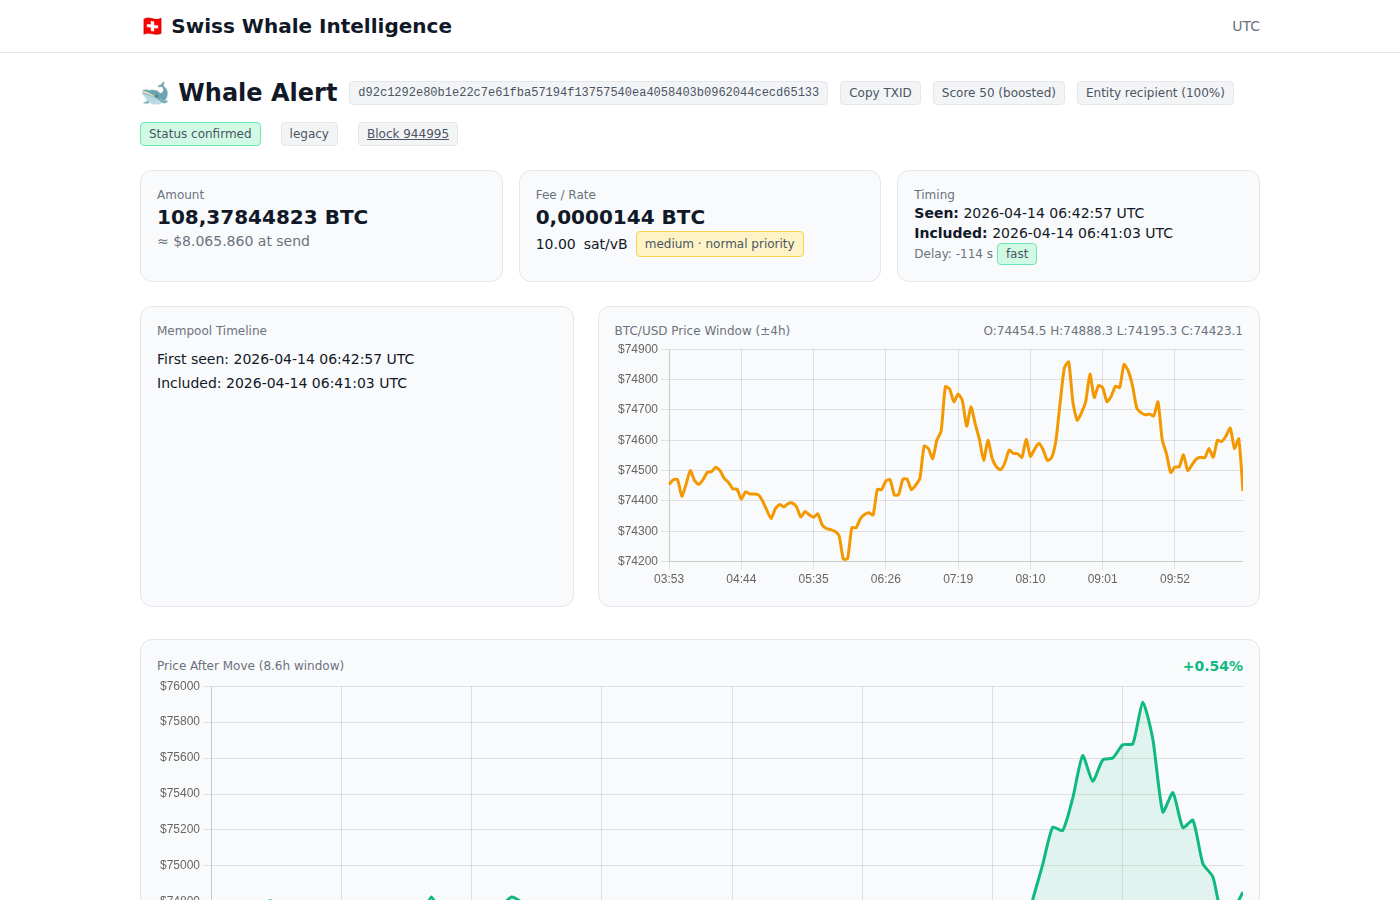
Task: Select the legacy transaction tag
Action: (309, 133)
